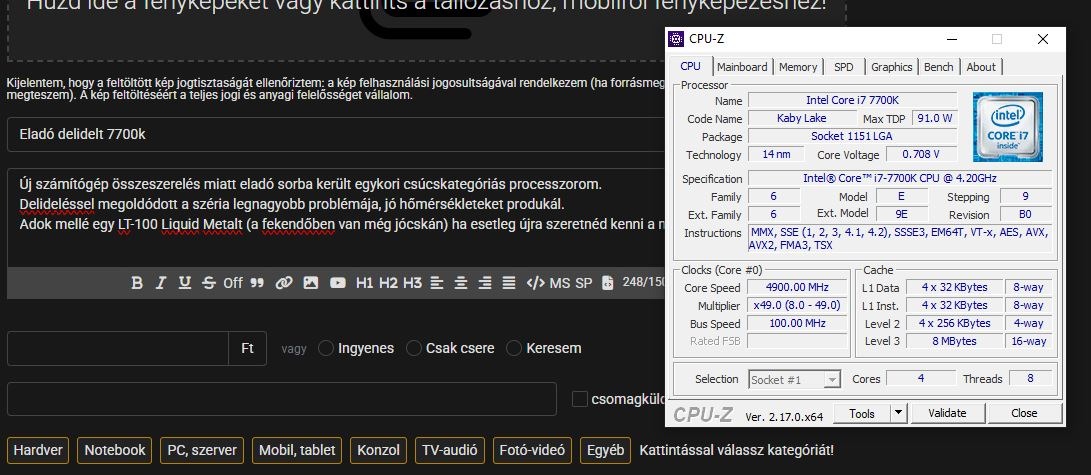Justify the text

click(509, 283)
